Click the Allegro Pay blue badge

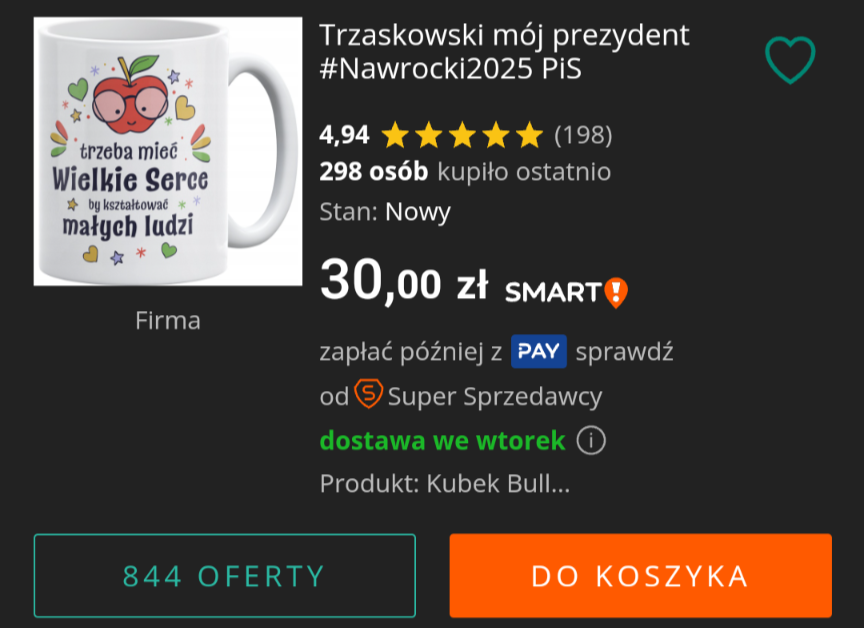538,351
